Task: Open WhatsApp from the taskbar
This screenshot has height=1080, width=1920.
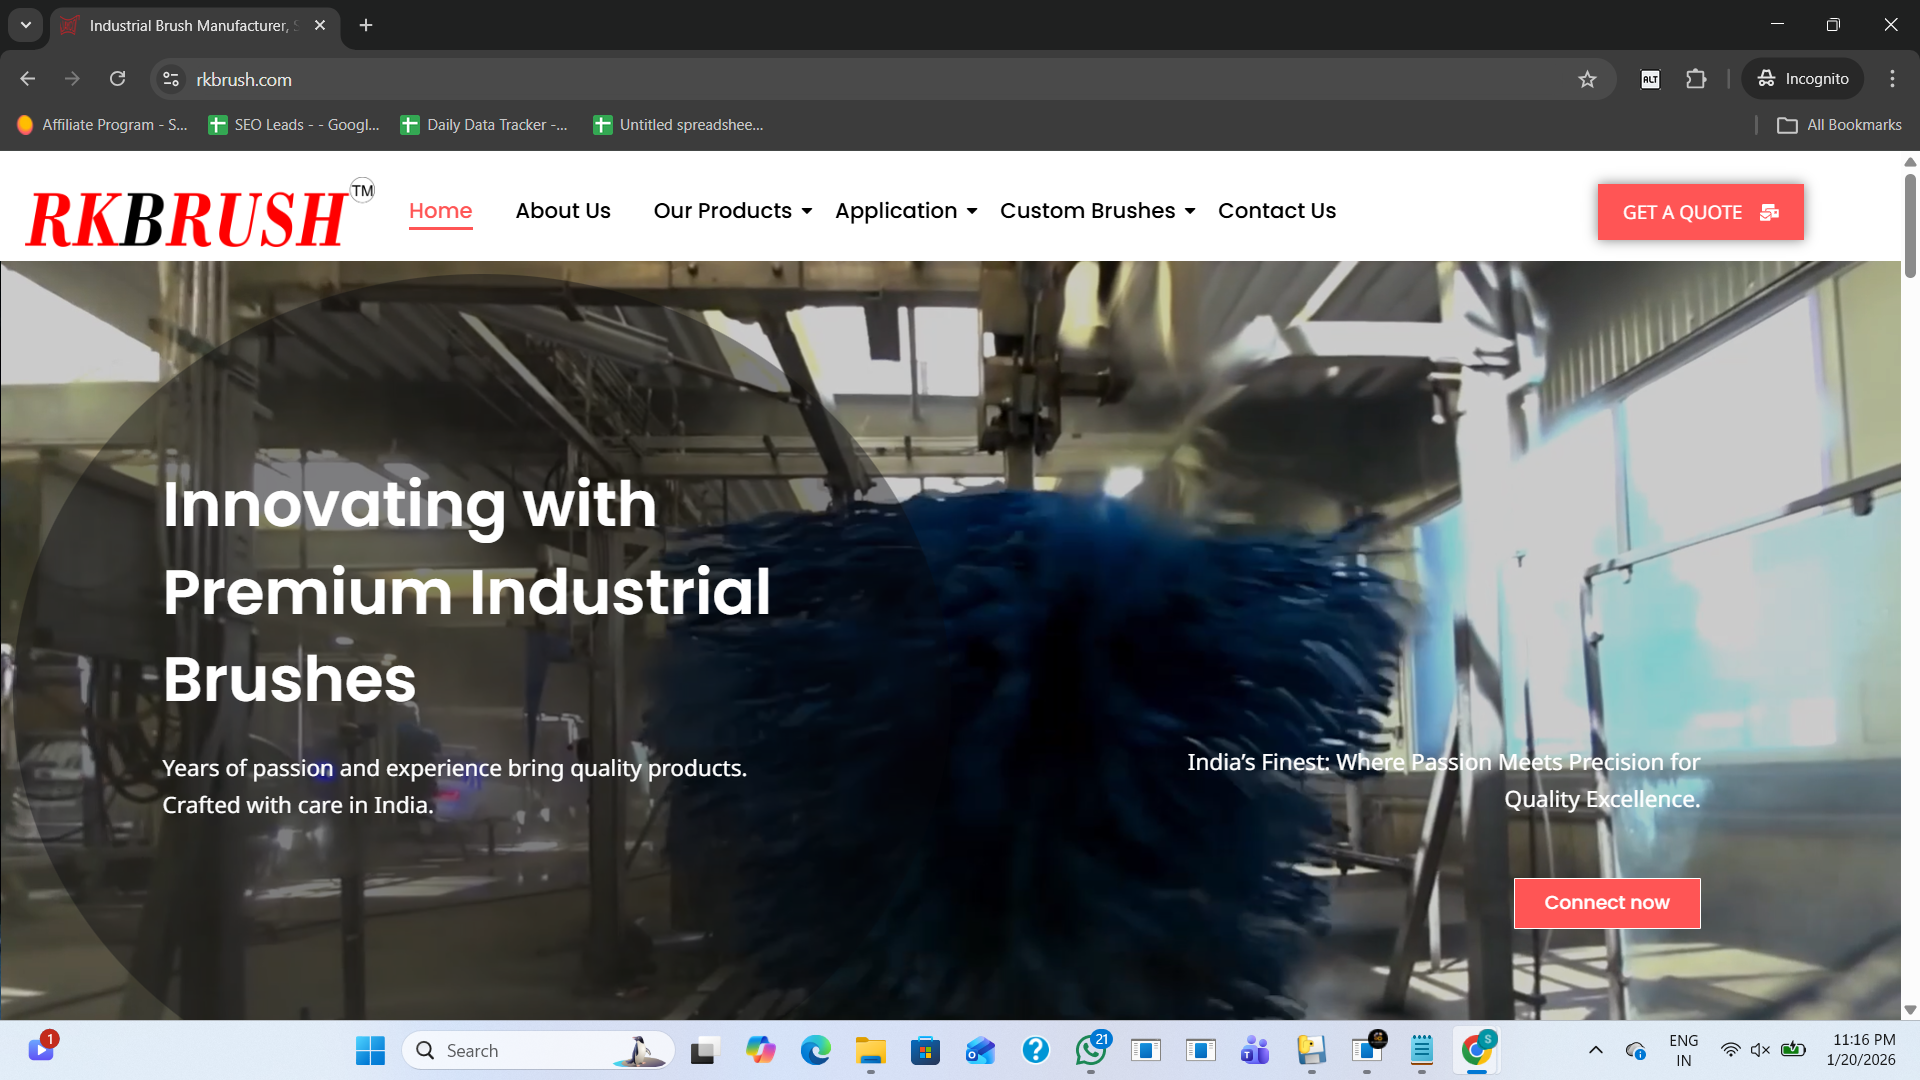Action: pos(1090,1050)
